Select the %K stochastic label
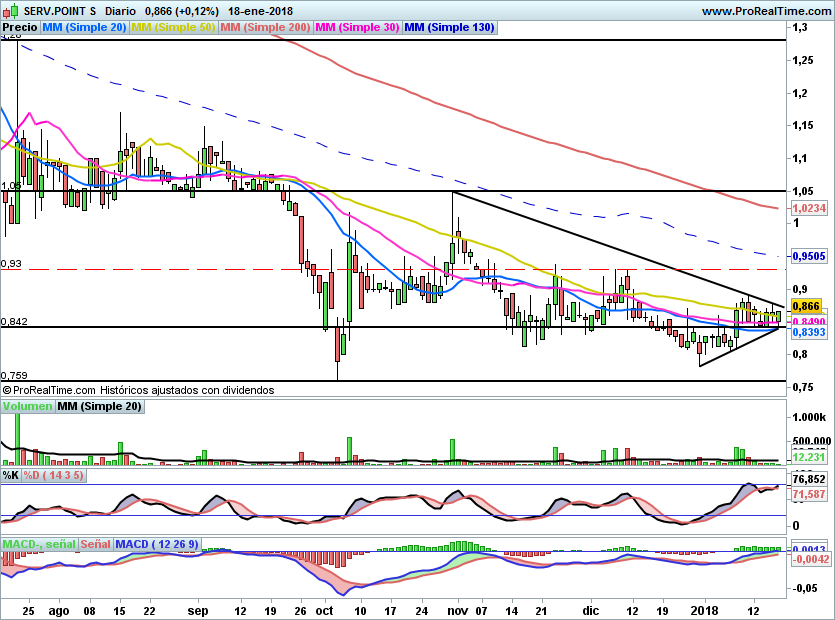 pos(11,476)
